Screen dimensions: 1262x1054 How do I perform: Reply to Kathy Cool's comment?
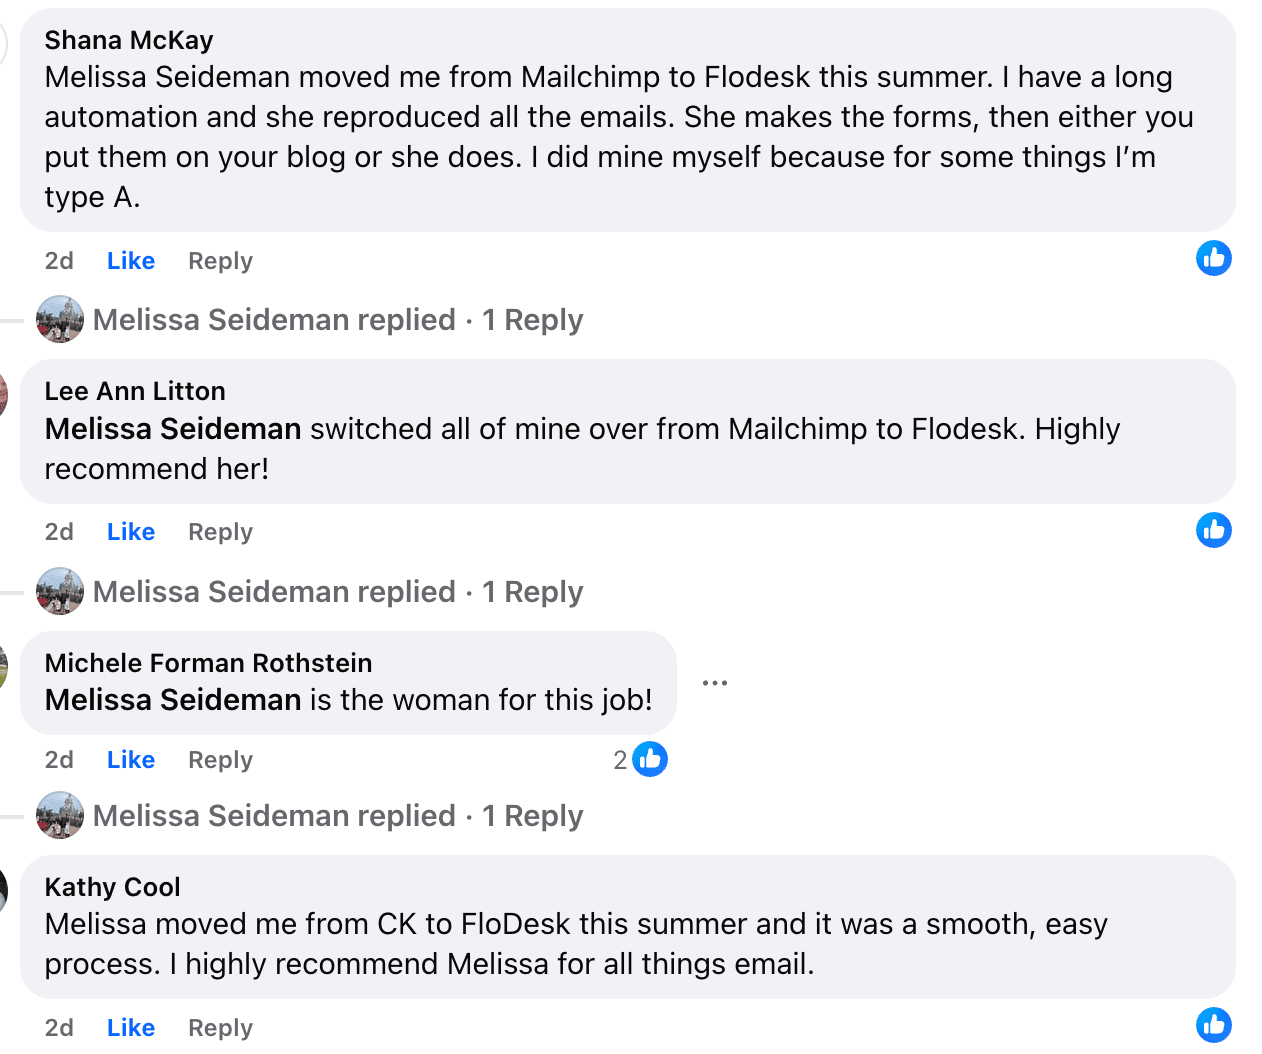coord(220,1028)
